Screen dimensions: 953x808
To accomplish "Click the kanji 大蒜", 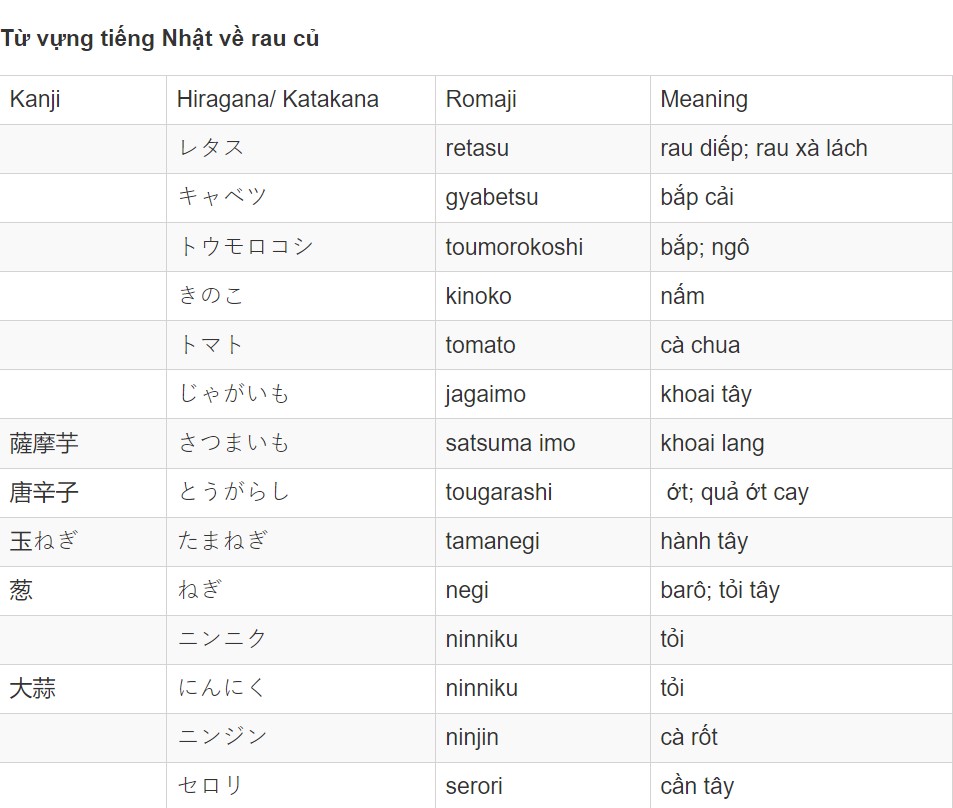I will pyautogui.click(x=32, y=689).
